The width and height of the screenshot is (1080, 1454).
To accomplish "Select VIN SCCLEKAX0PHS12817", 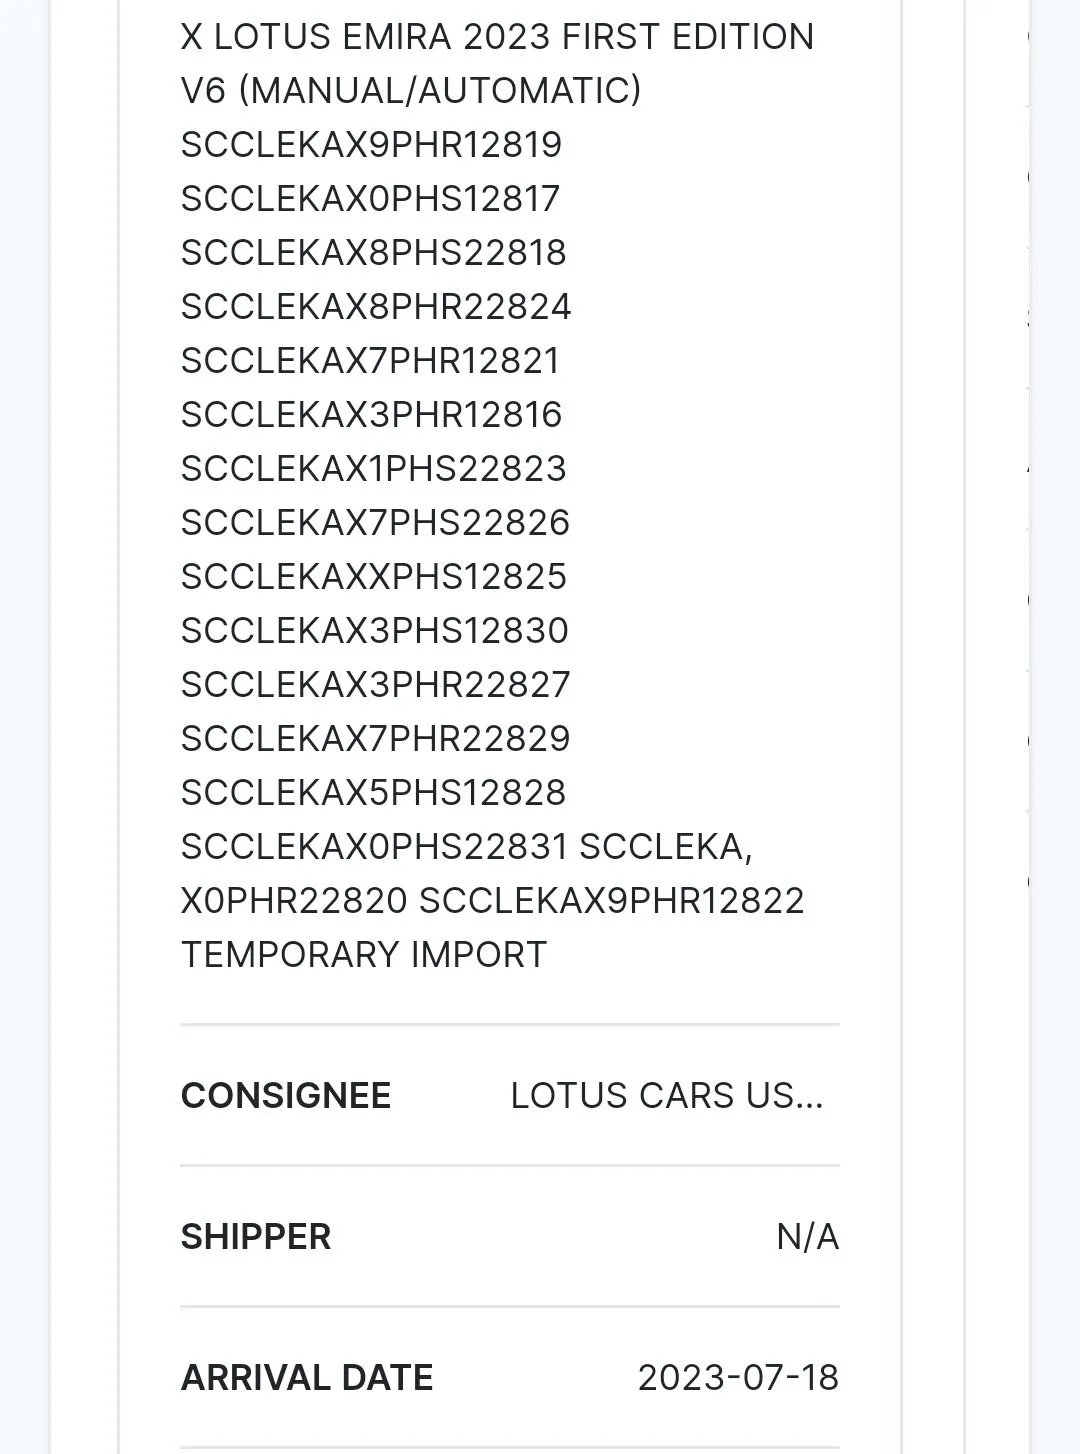I will point(370,199).
